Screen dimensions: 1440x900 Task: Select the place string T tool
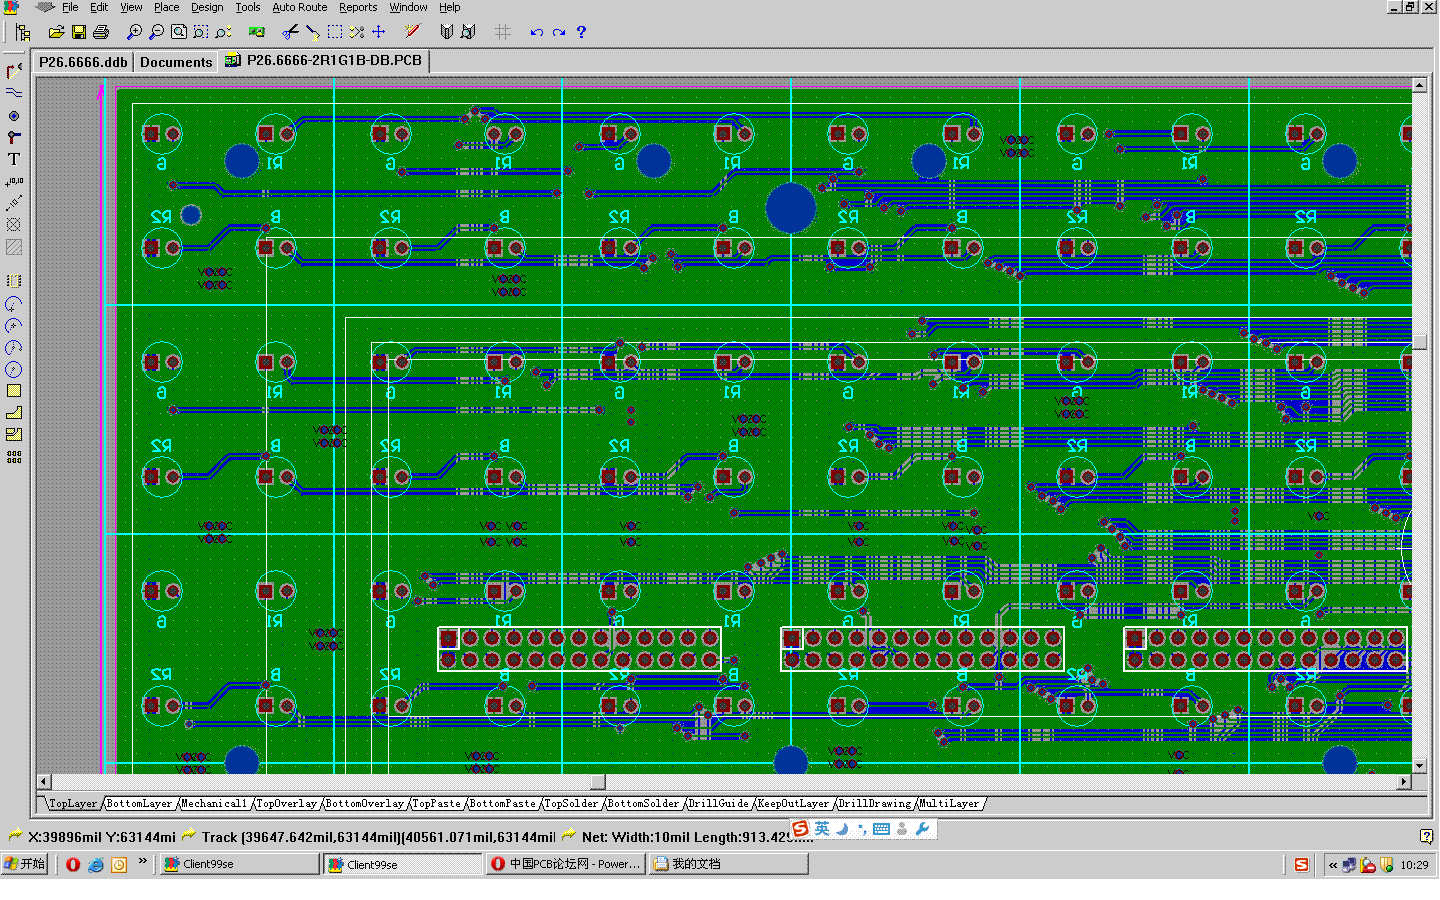14,159
